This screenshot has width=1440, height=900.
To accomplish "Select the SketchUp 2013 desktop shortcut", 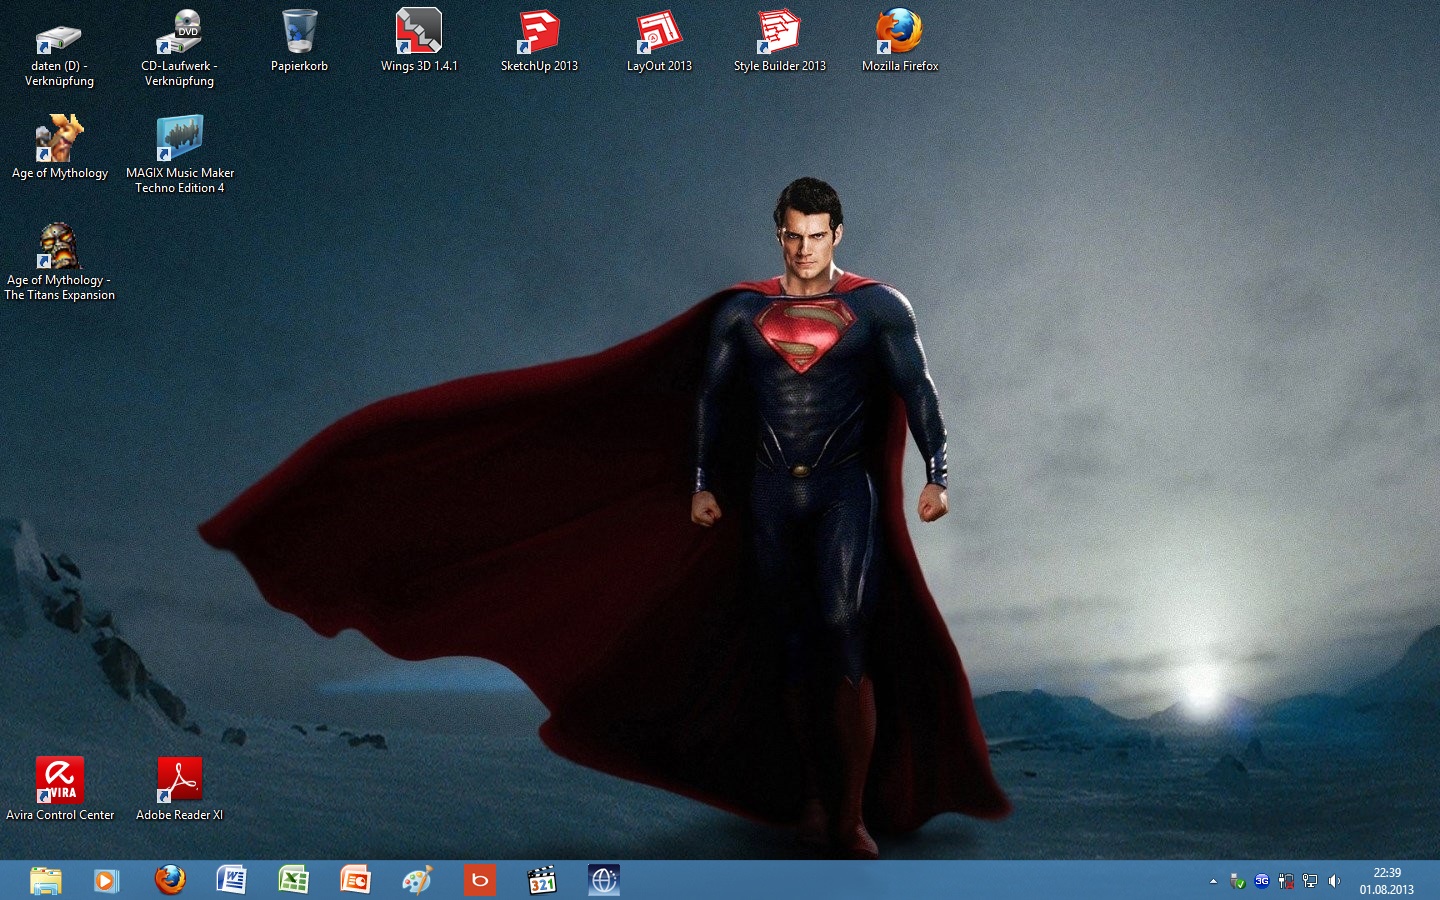I will 539,33.
